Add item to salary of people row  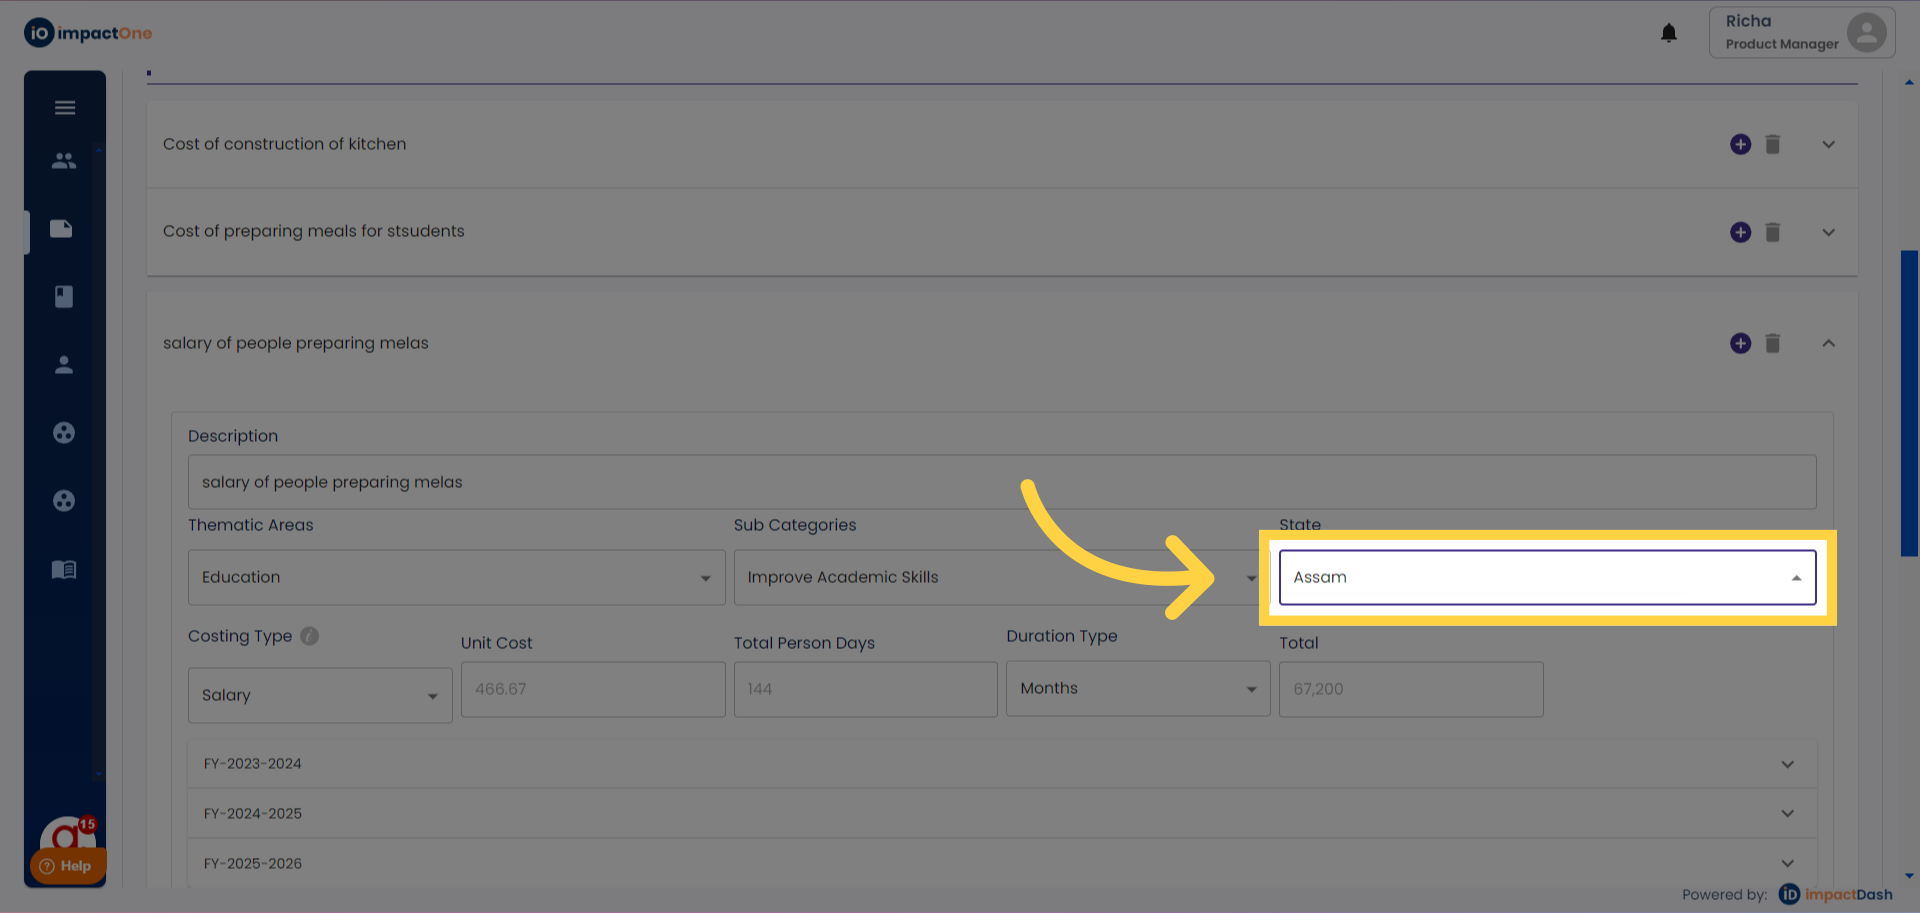1740,343
